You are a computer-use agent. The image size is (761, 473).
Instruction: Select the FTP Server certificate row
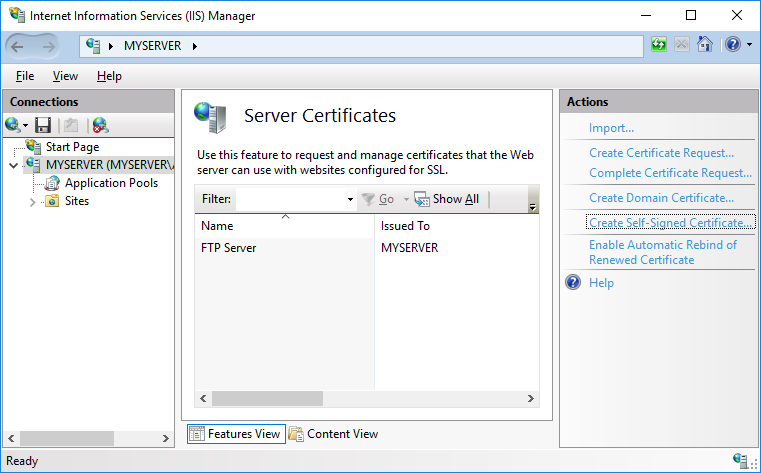coord(229,248)
